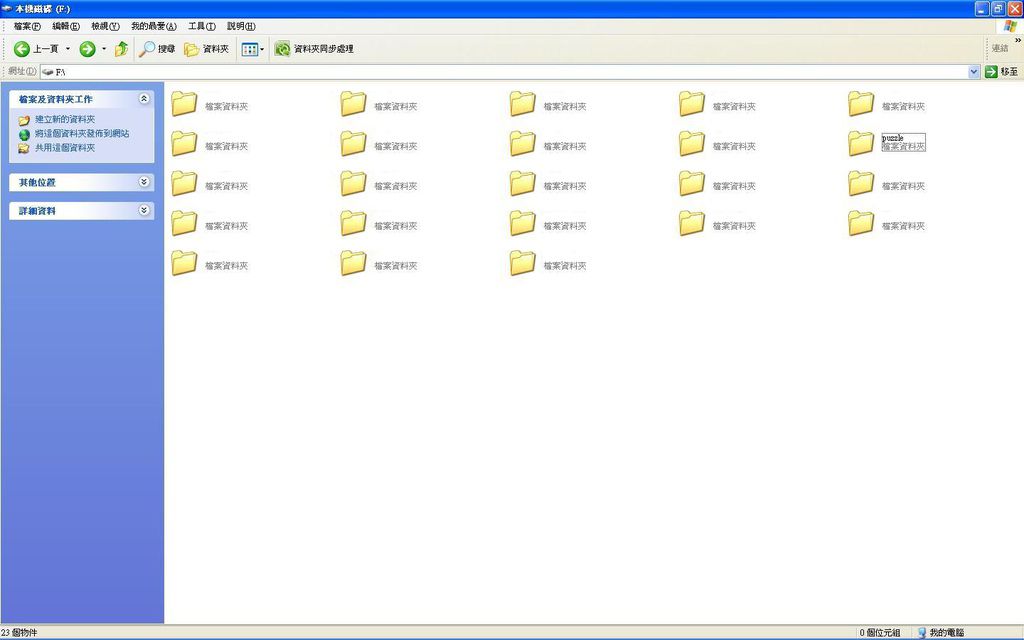
Task: Open the 檢視(V) menu
Action: [105, 26]
